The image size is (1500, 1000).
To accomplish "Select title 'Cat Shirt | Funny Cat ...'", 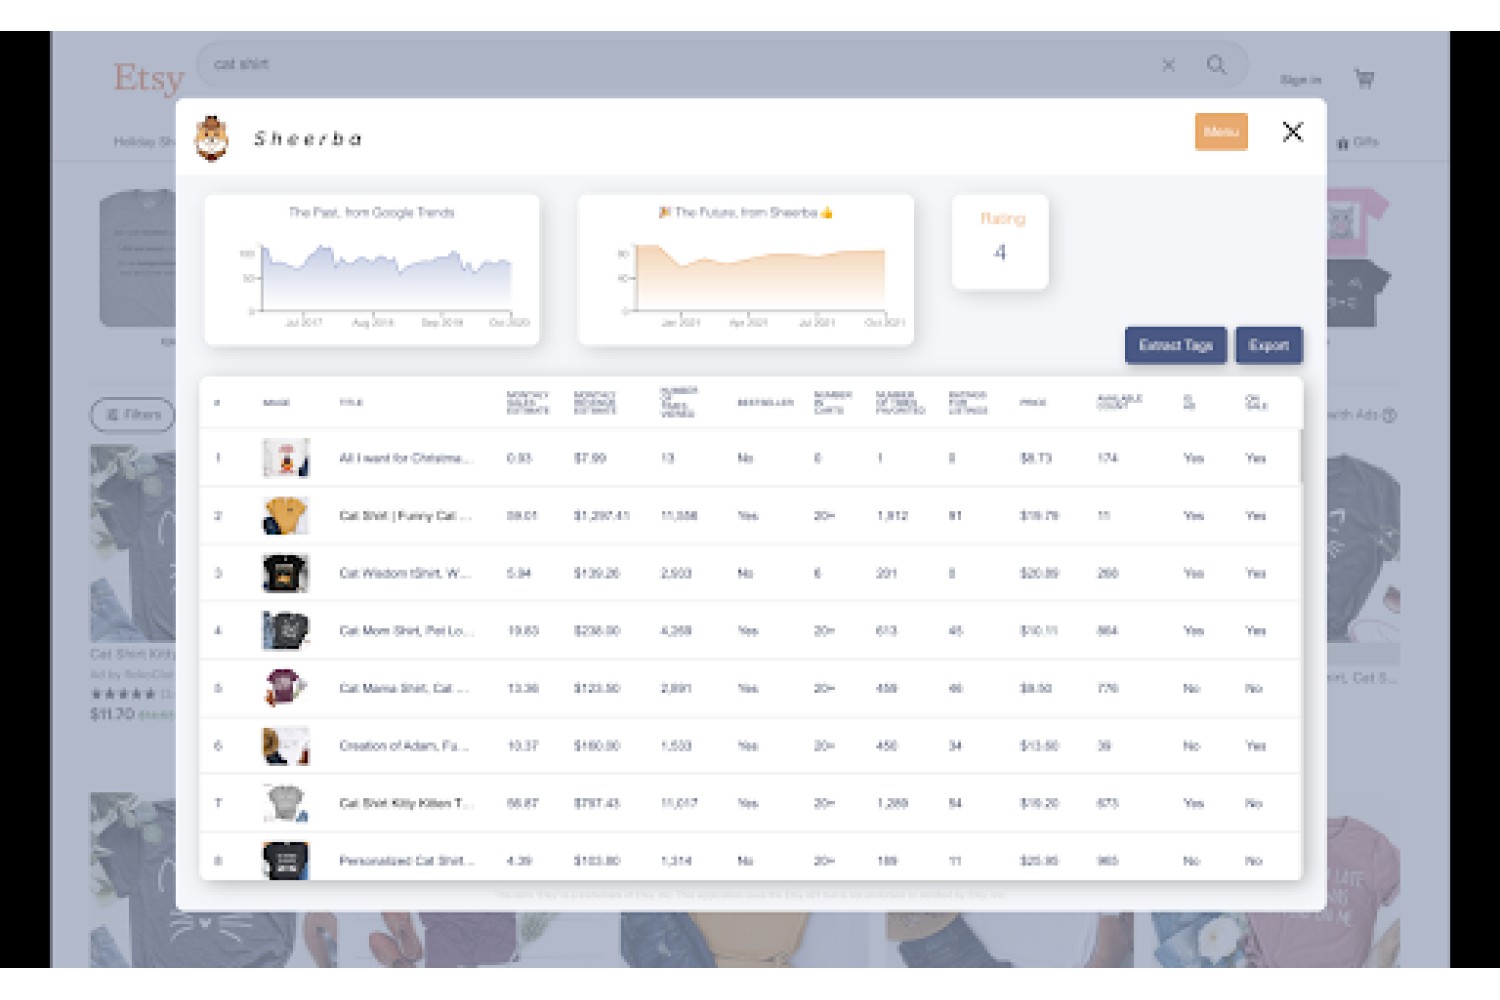I will tap(405, 516).
